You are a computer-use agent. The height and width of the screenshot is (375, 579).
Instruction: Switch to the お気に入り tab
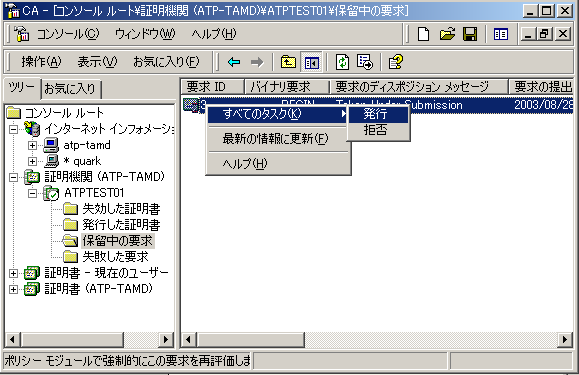pyautogui.click(x=70, y=89)
